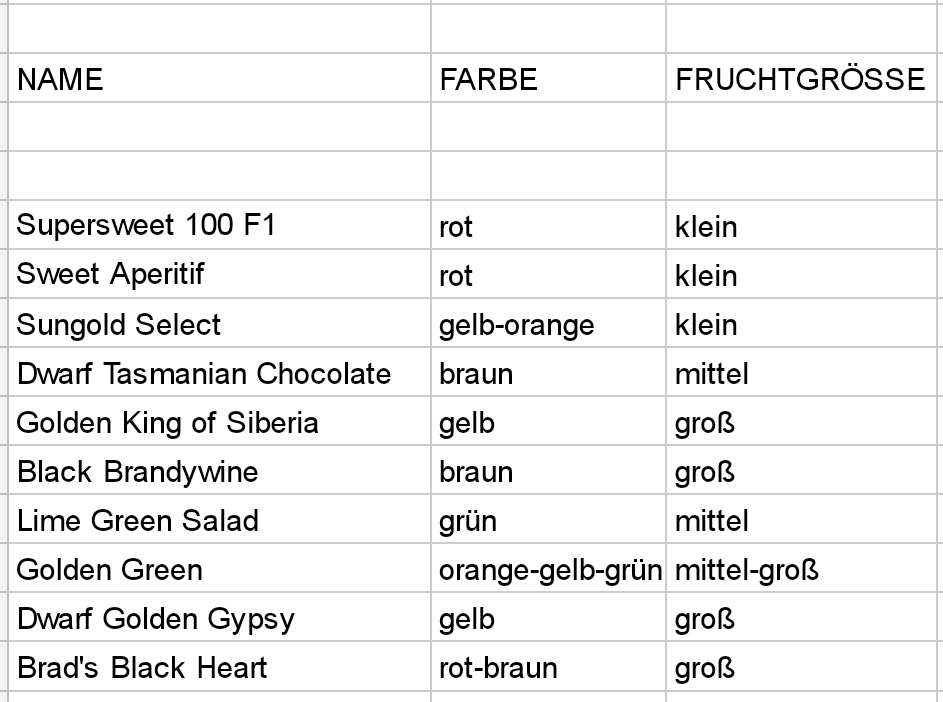Viewport: 943px width, 702px height.
Task: Click the mittel cell for Dwarf Tasmanian Chocolate
Action: pyautogui.click(x=804, y=372)
